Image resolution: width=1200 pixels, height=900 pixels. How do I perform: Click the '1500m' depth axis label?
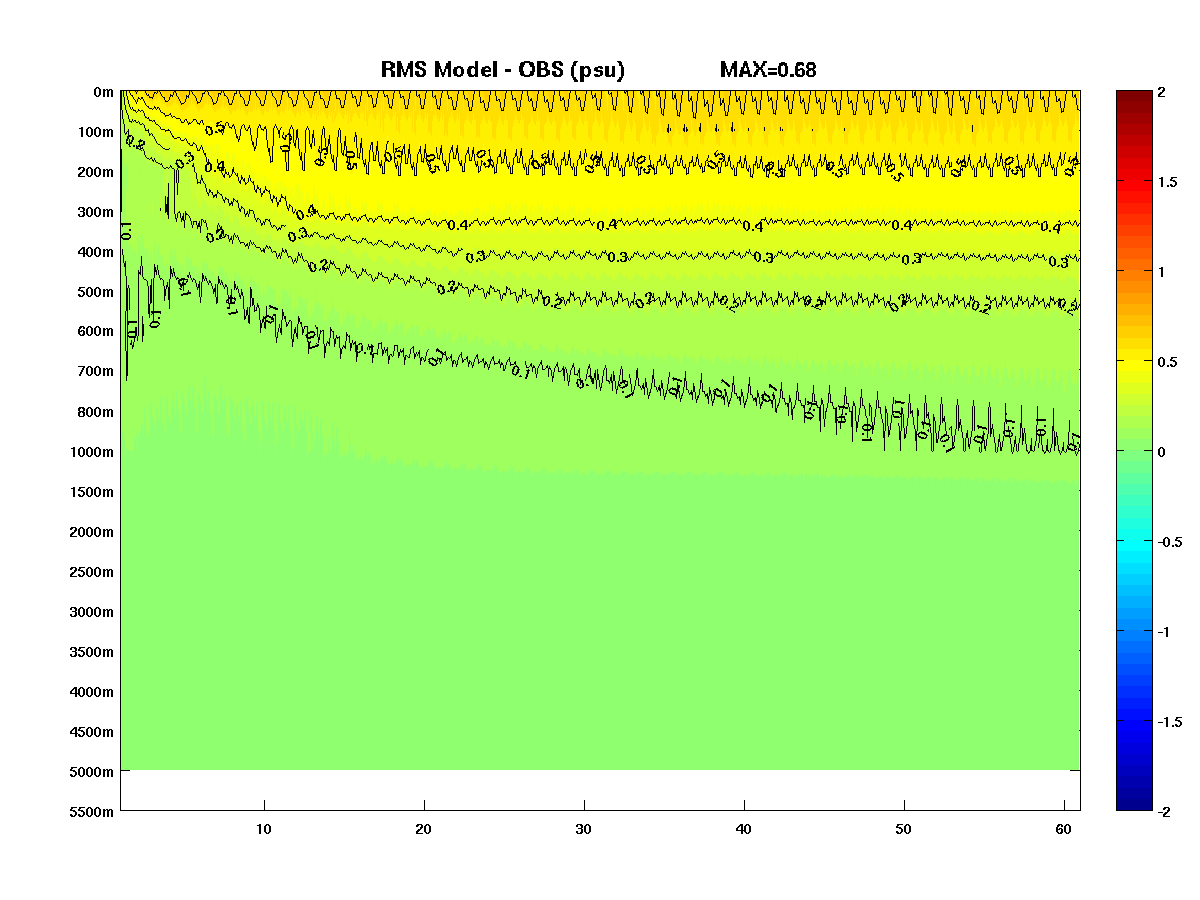pos(92,492)
